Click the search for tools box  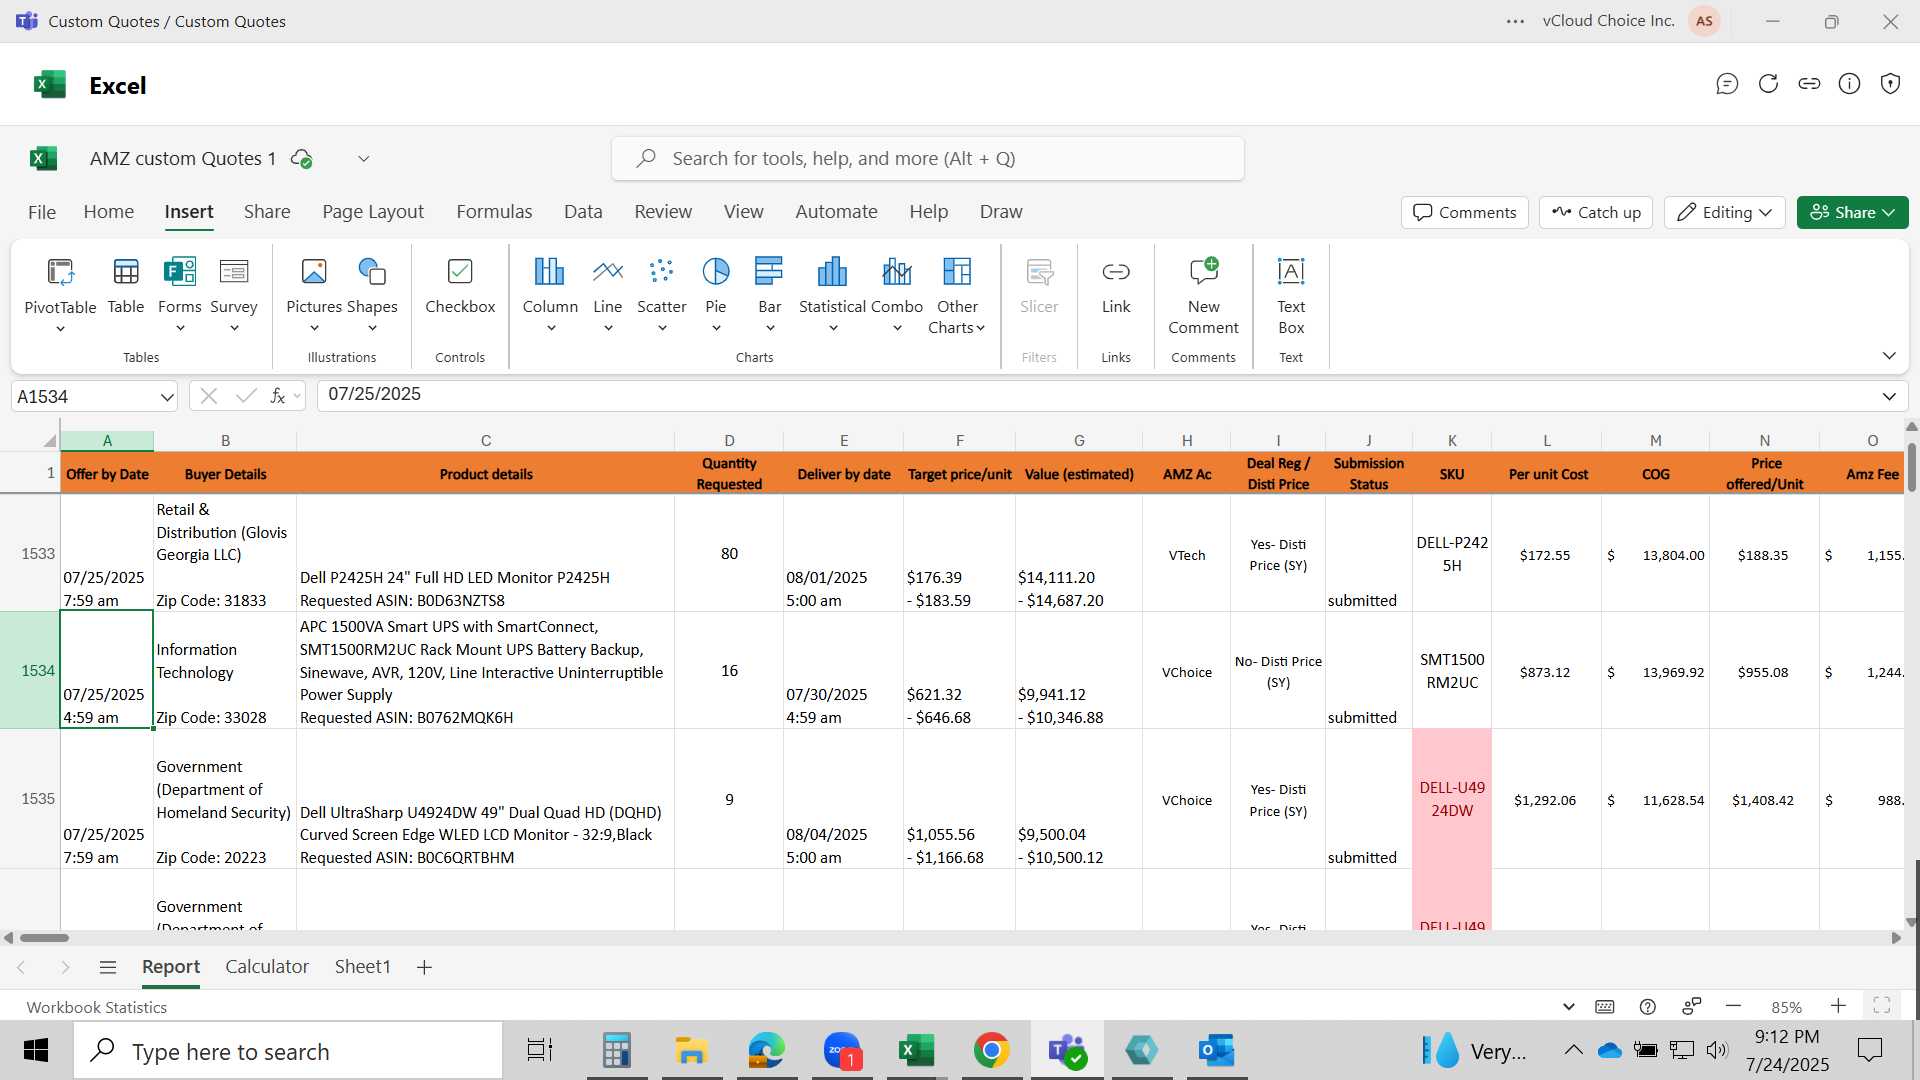click(x=928, y=159)
